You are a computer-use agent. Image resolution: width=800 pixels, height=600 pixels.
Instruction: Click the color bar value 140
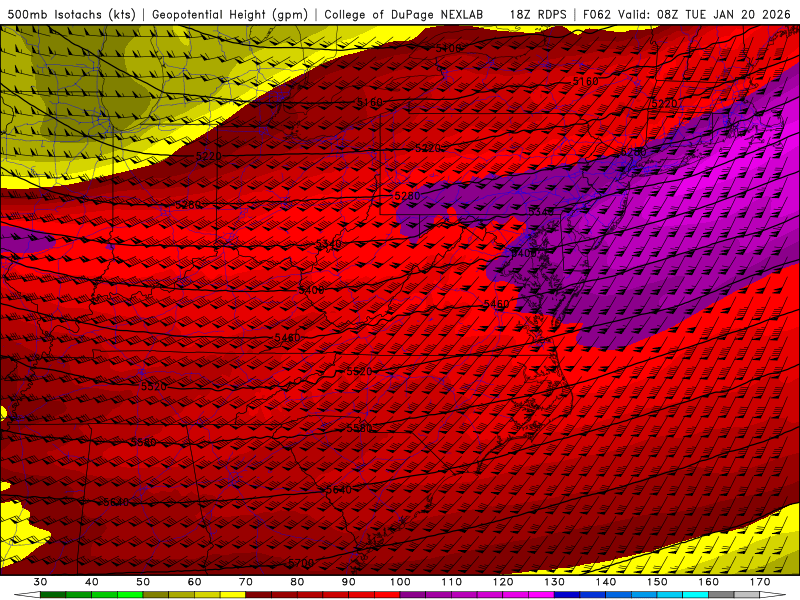click(x=606, y=582)
